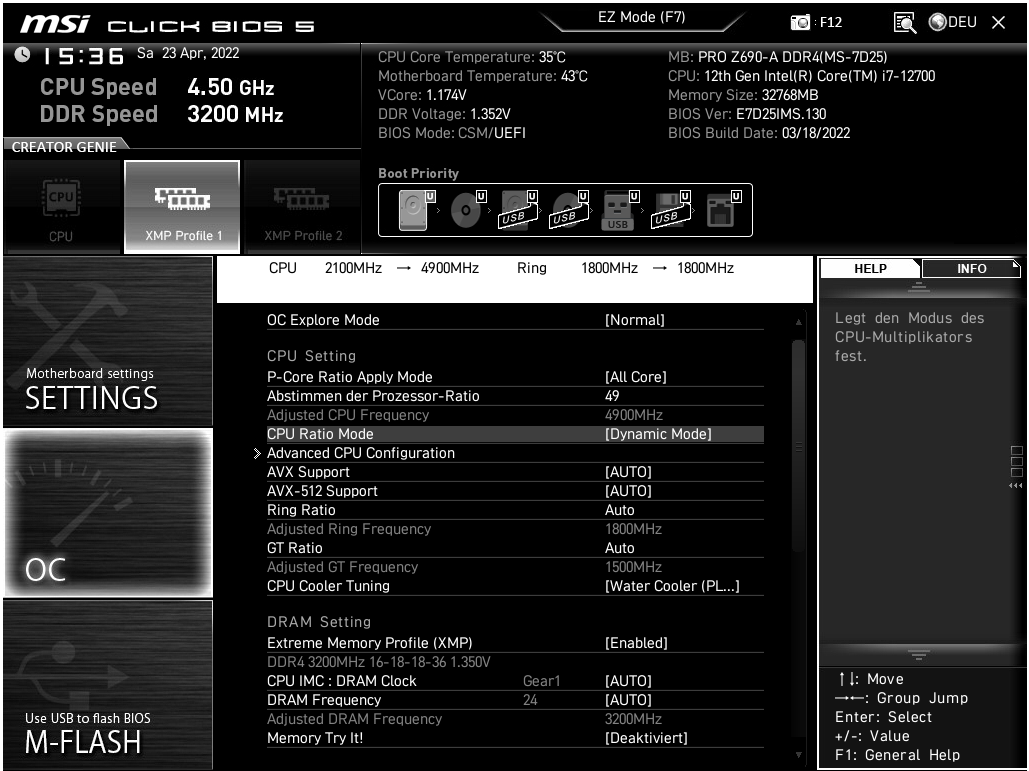Open the M-FLASH BIOS flashing section

point(108,684)
